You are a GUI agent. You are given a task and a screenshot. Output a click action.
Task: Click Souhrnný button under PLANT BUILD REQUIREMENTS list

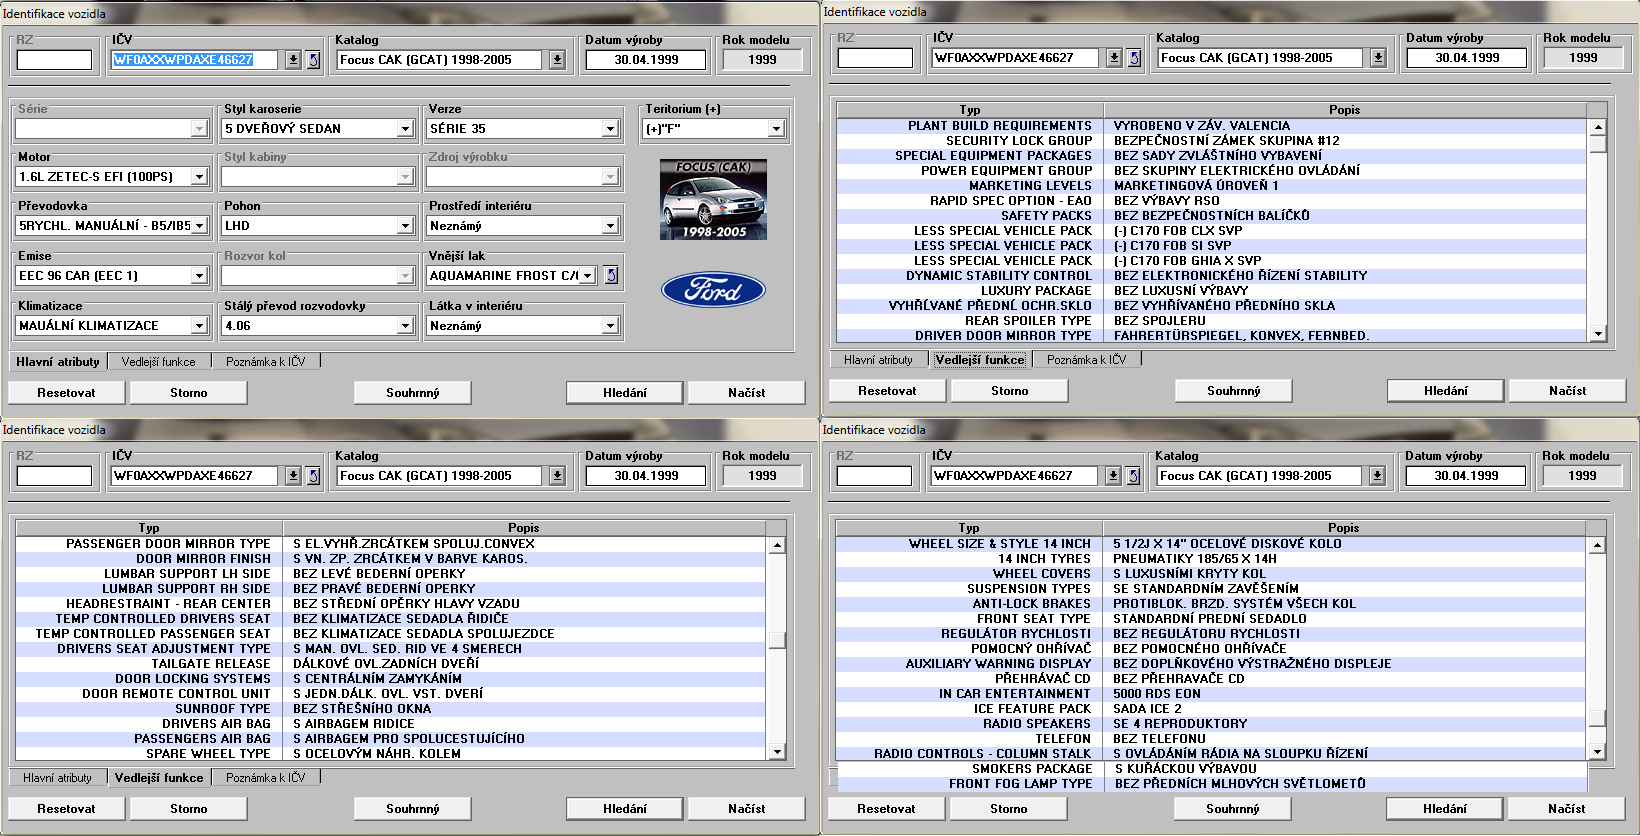pyautogui.click(x=1233, y=391)
